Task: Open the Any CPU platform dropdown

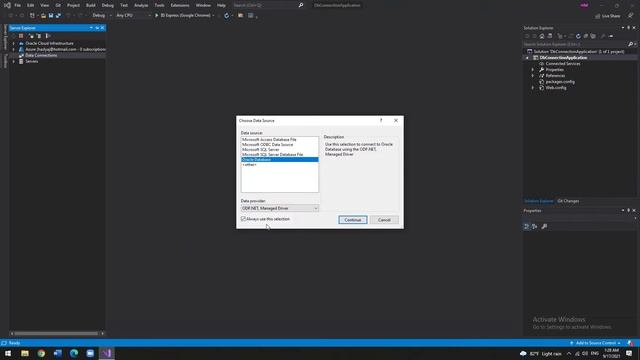Action: [x=133, y=16]
